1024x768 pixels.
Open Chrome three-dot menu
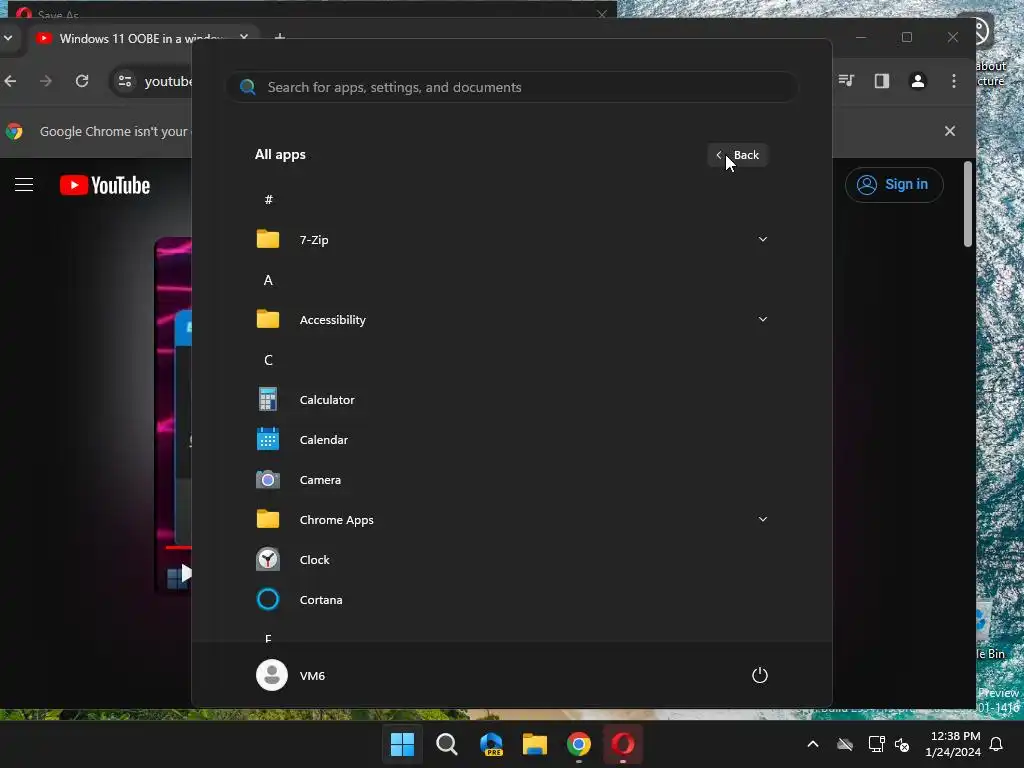(953, 81)
